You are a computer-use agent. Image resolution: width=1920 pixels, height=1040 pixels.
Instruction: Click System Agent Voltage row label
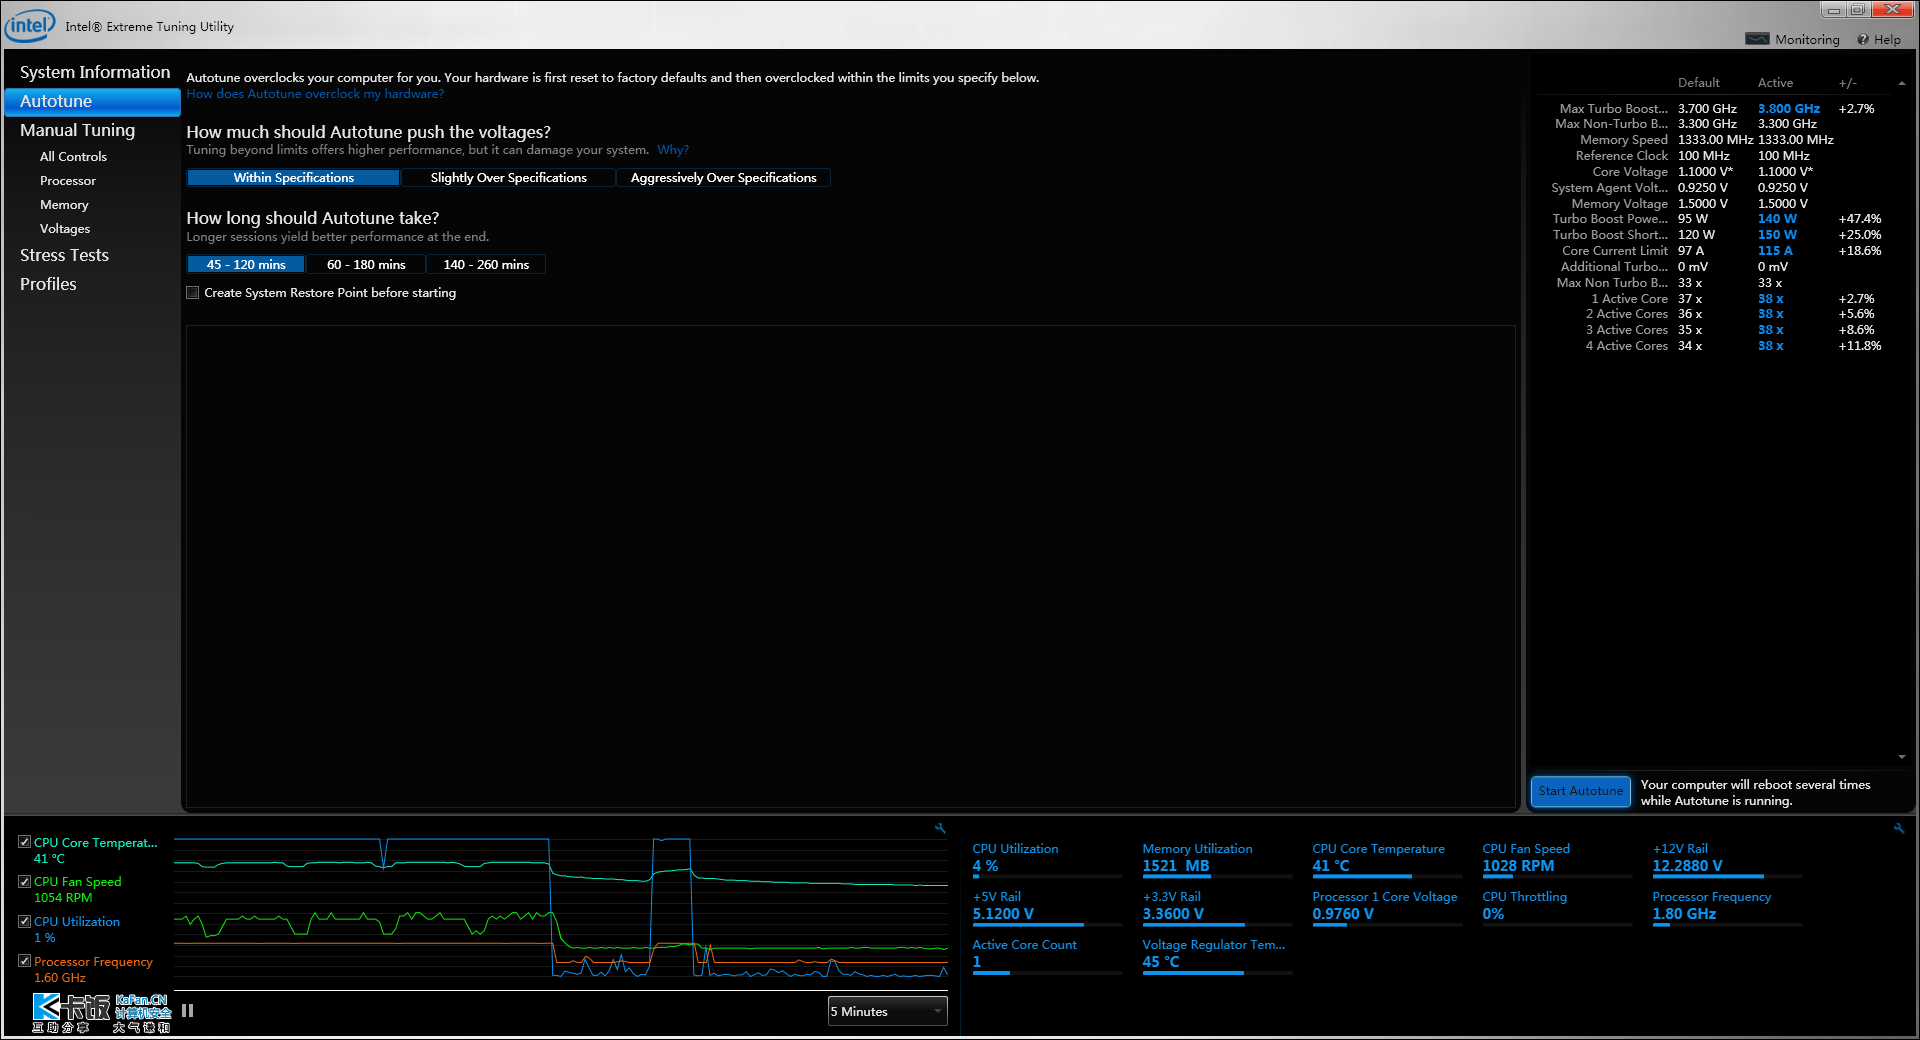click(1609, 188)
